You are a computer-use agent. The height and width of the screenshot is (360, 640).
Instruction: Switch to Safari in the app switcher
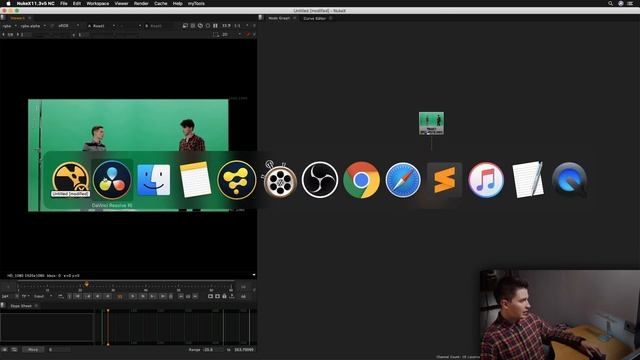(403, 180)
